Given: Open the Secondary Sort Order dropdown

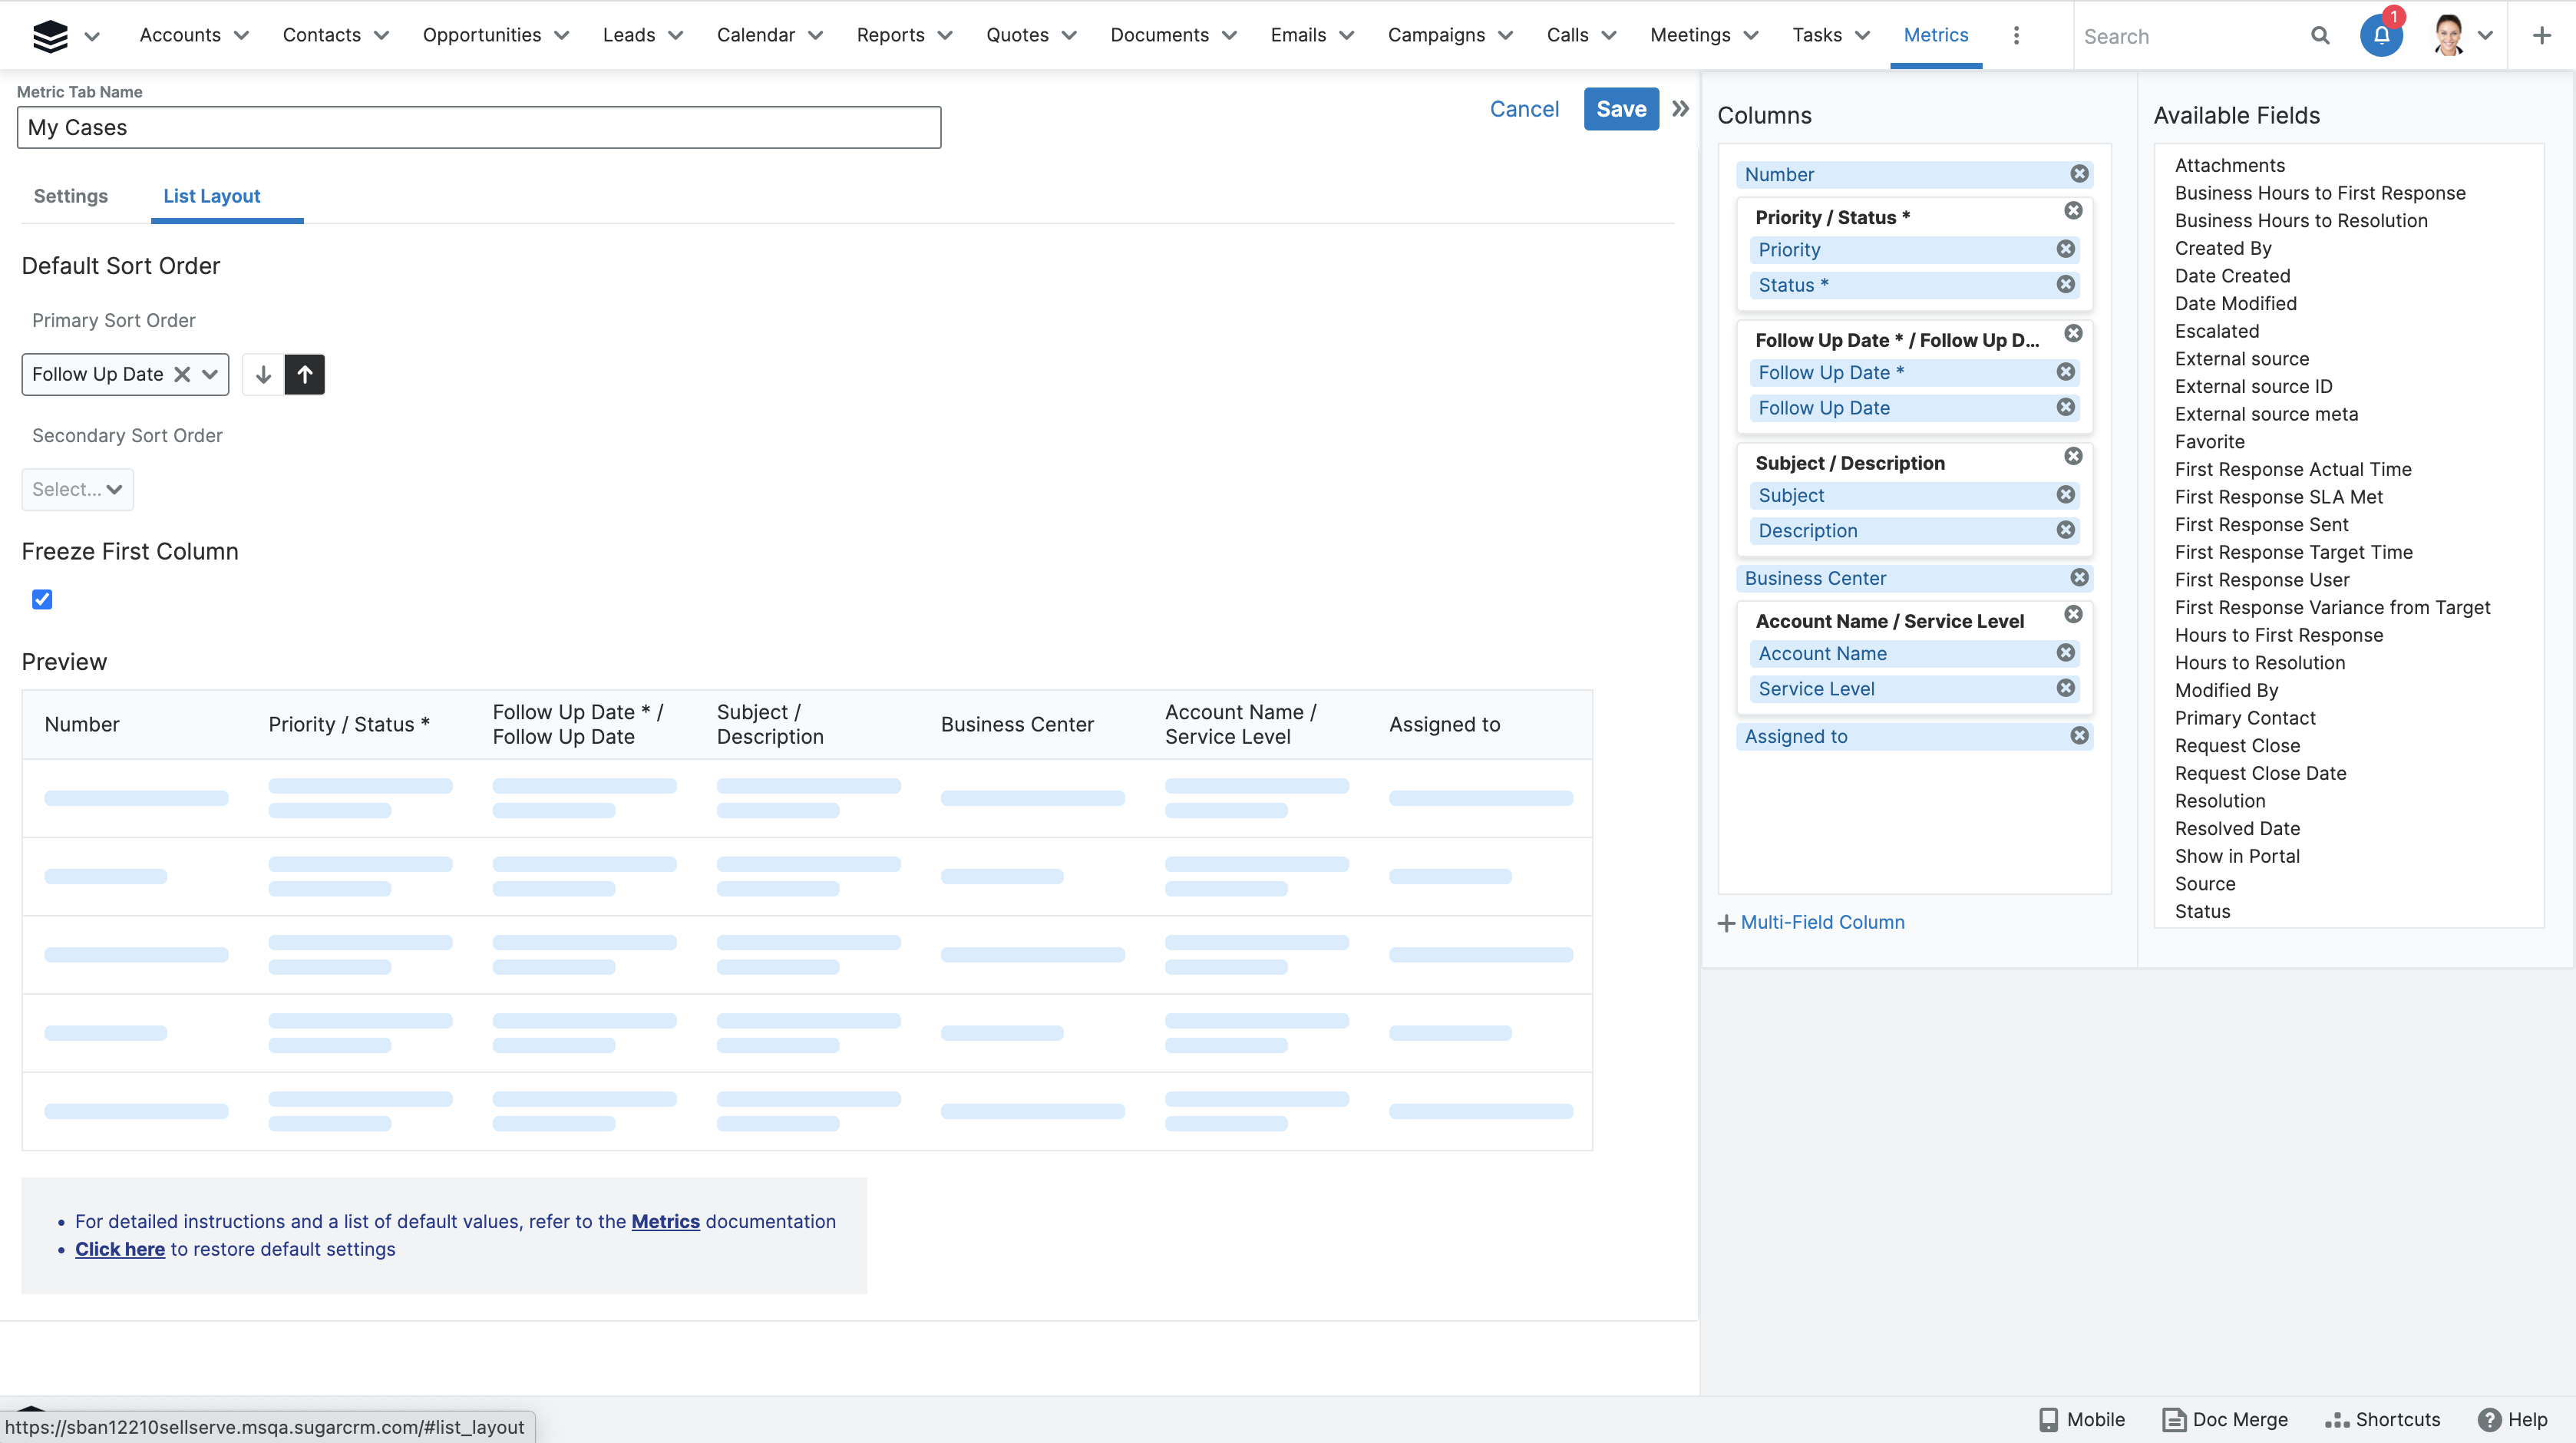Looking at the screenshot, I should 77,489.
